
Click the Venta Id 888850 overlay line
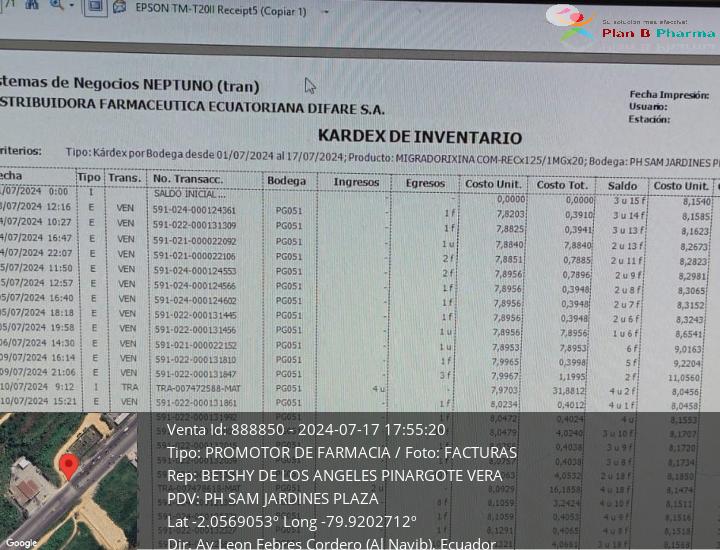click(306, 430)
